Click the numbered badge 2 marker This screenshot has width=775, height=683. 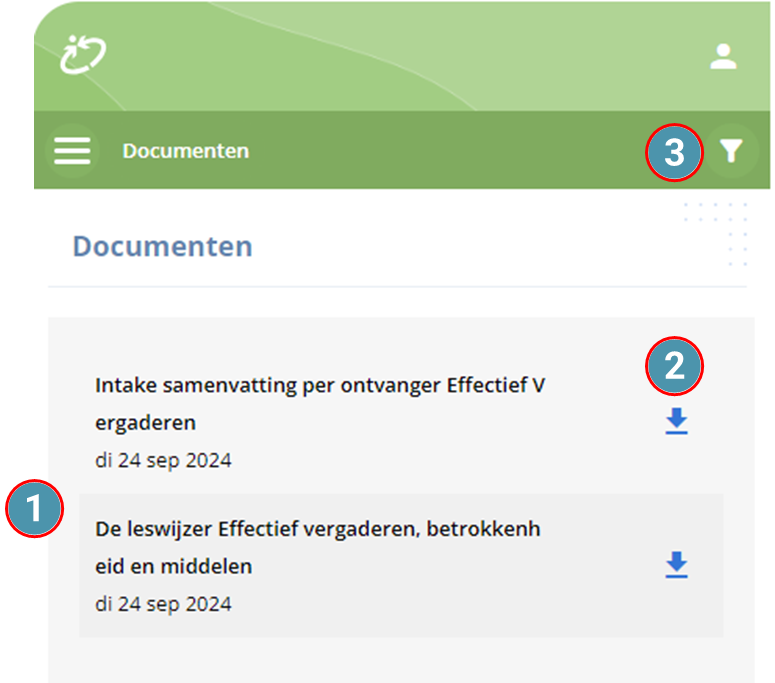pos(674,366)
